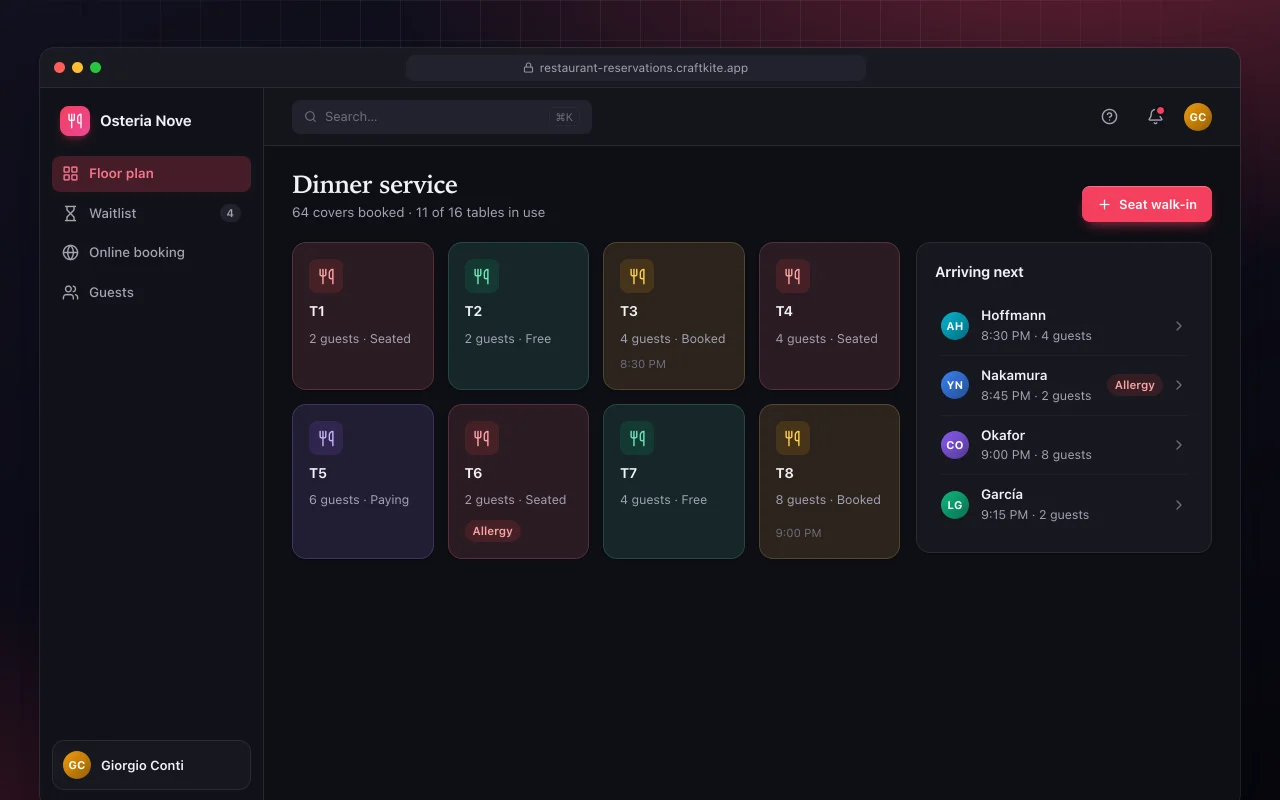Click the utensils icon on table T8
The height and width of the screenshot is (800, 1280).
coord(793,438)
